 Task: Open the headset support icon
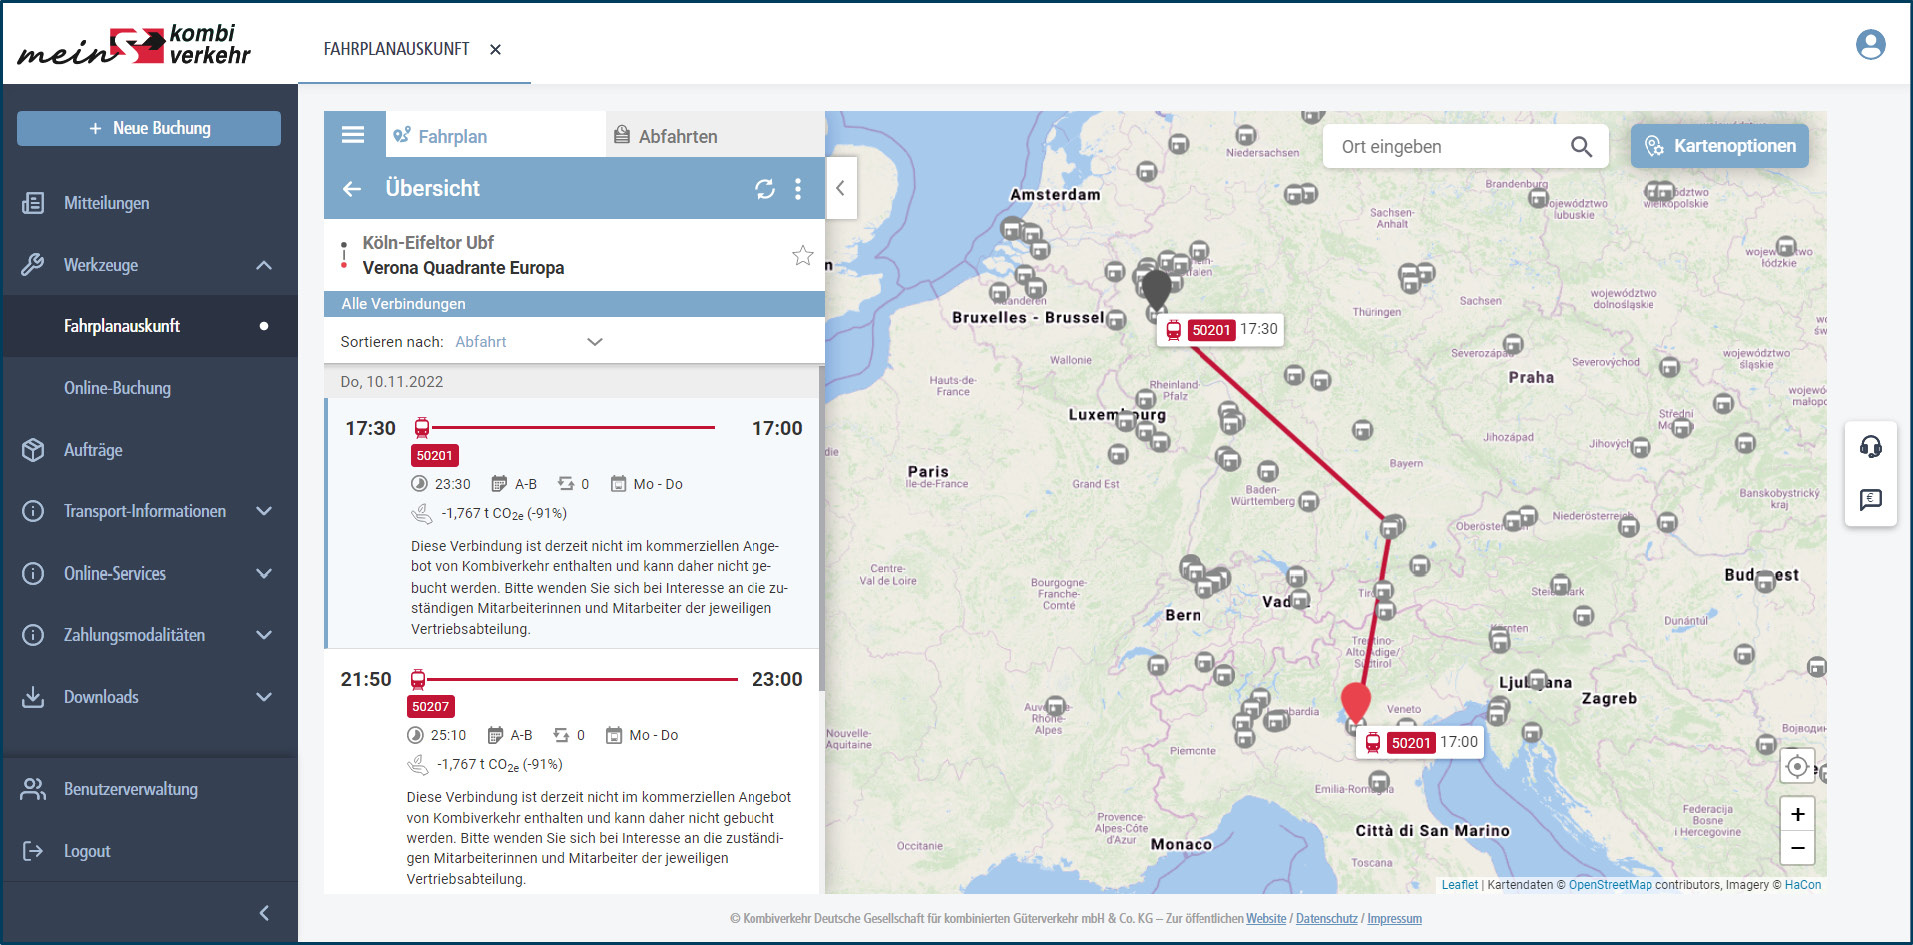click(x=1870, y=447)
